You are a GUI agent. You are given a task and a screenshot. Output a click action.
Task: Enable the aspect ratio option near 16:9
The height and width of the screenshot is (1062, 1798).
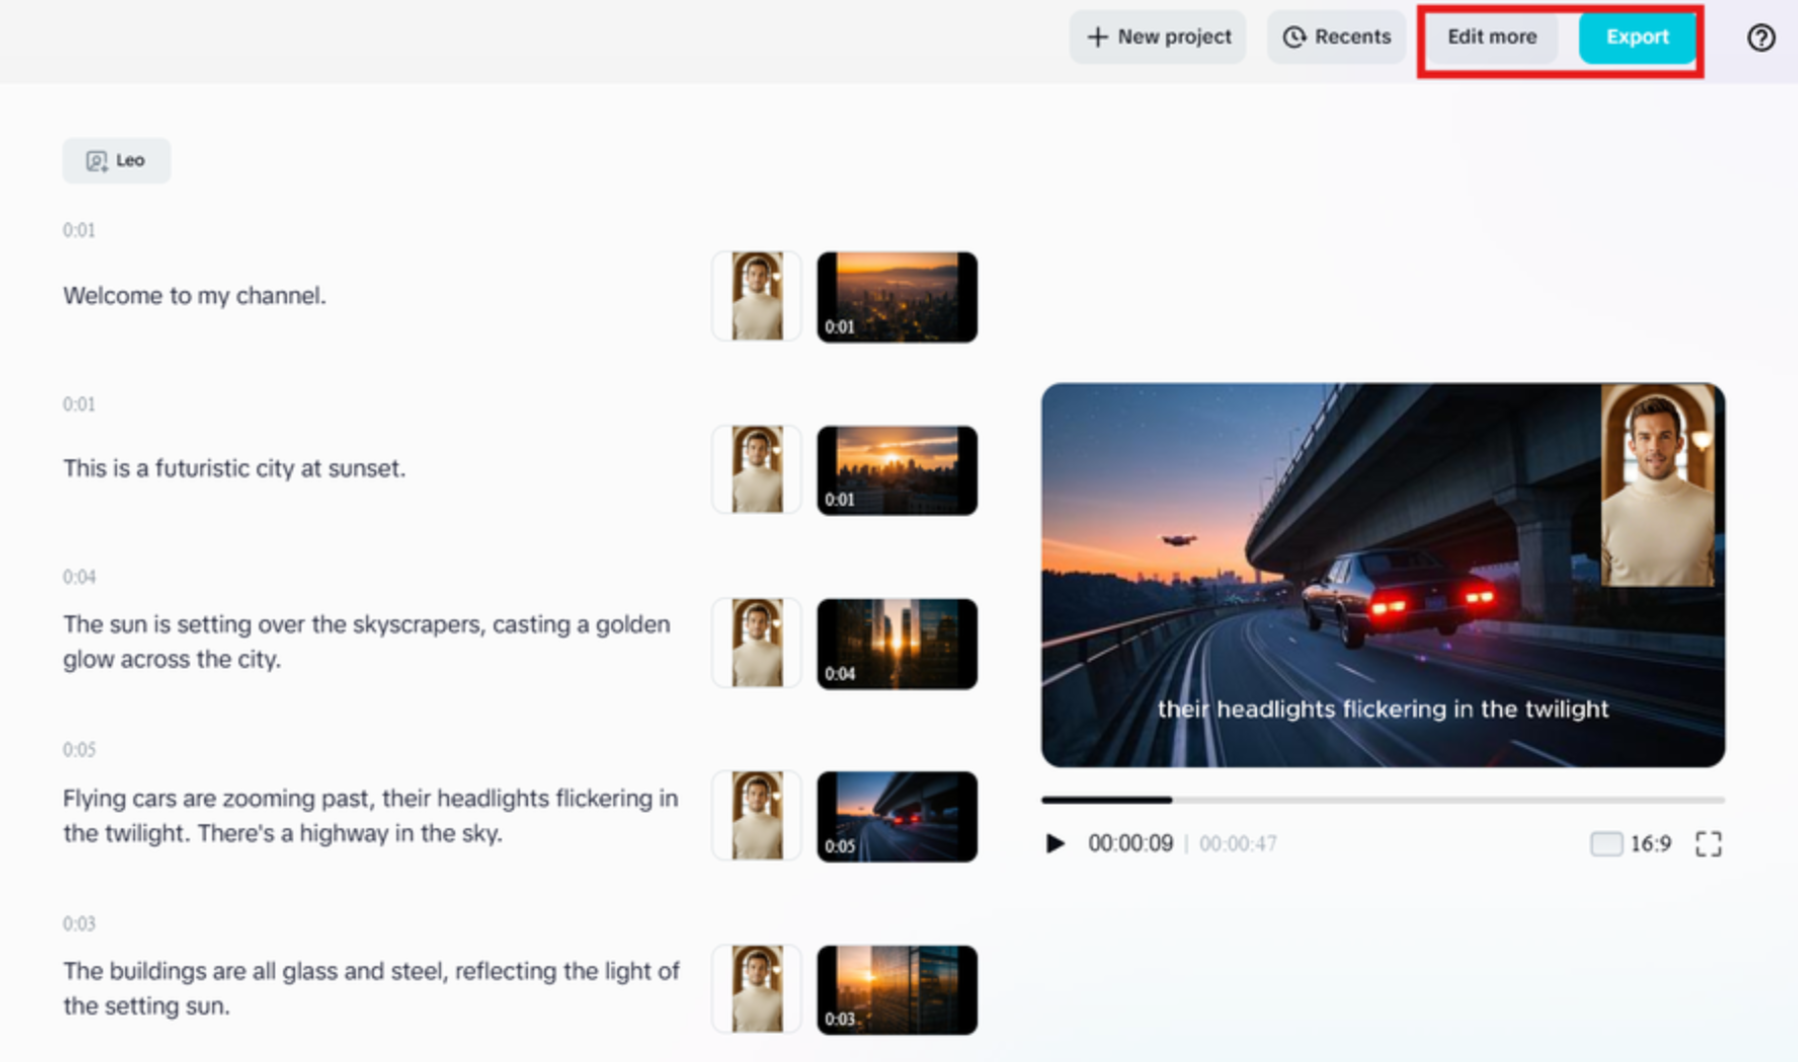tap(1606, 844)
